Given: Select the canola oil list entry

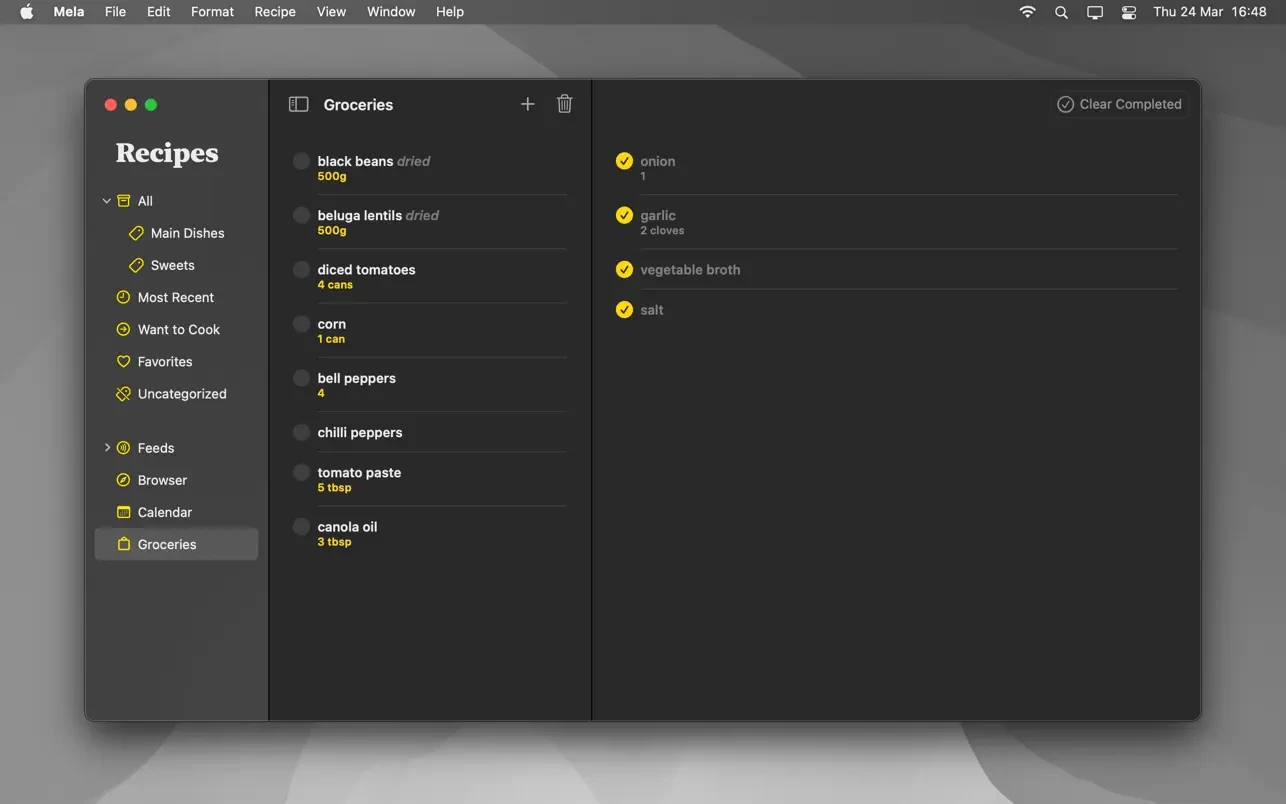Looking at the screenshot, I should click(347, 527).
